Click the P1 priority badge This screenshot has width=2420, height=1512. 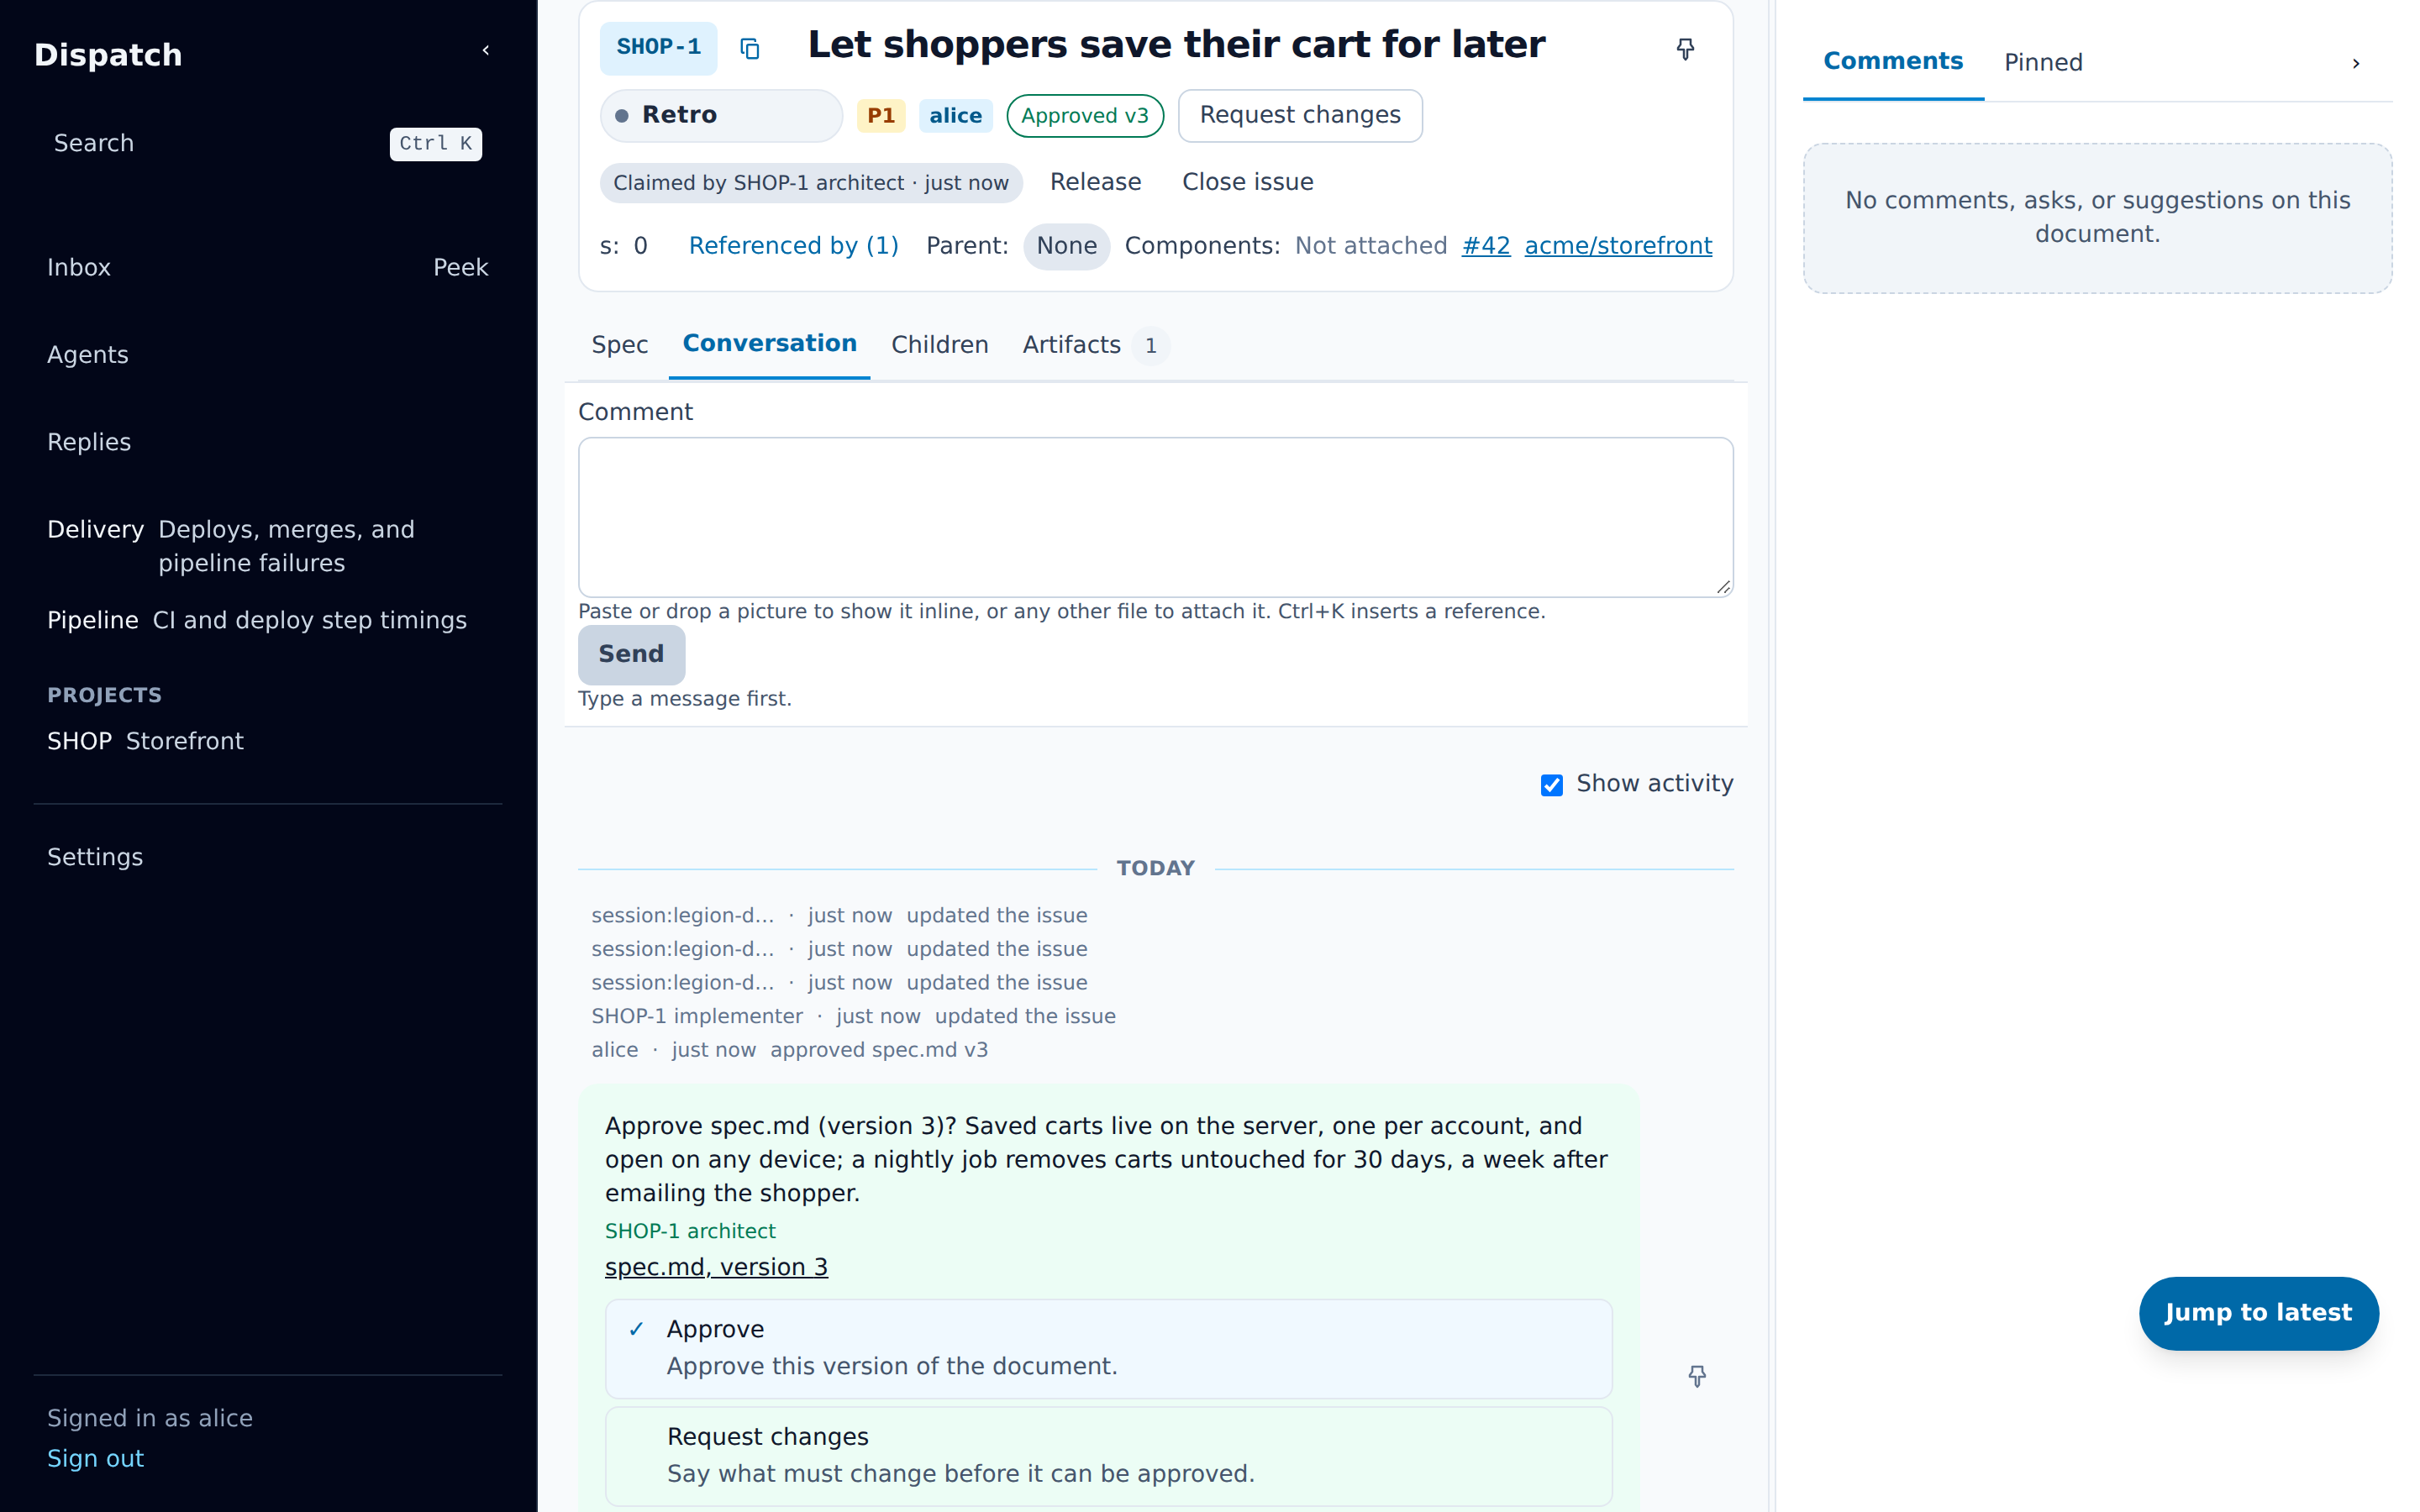coord(880,116)
